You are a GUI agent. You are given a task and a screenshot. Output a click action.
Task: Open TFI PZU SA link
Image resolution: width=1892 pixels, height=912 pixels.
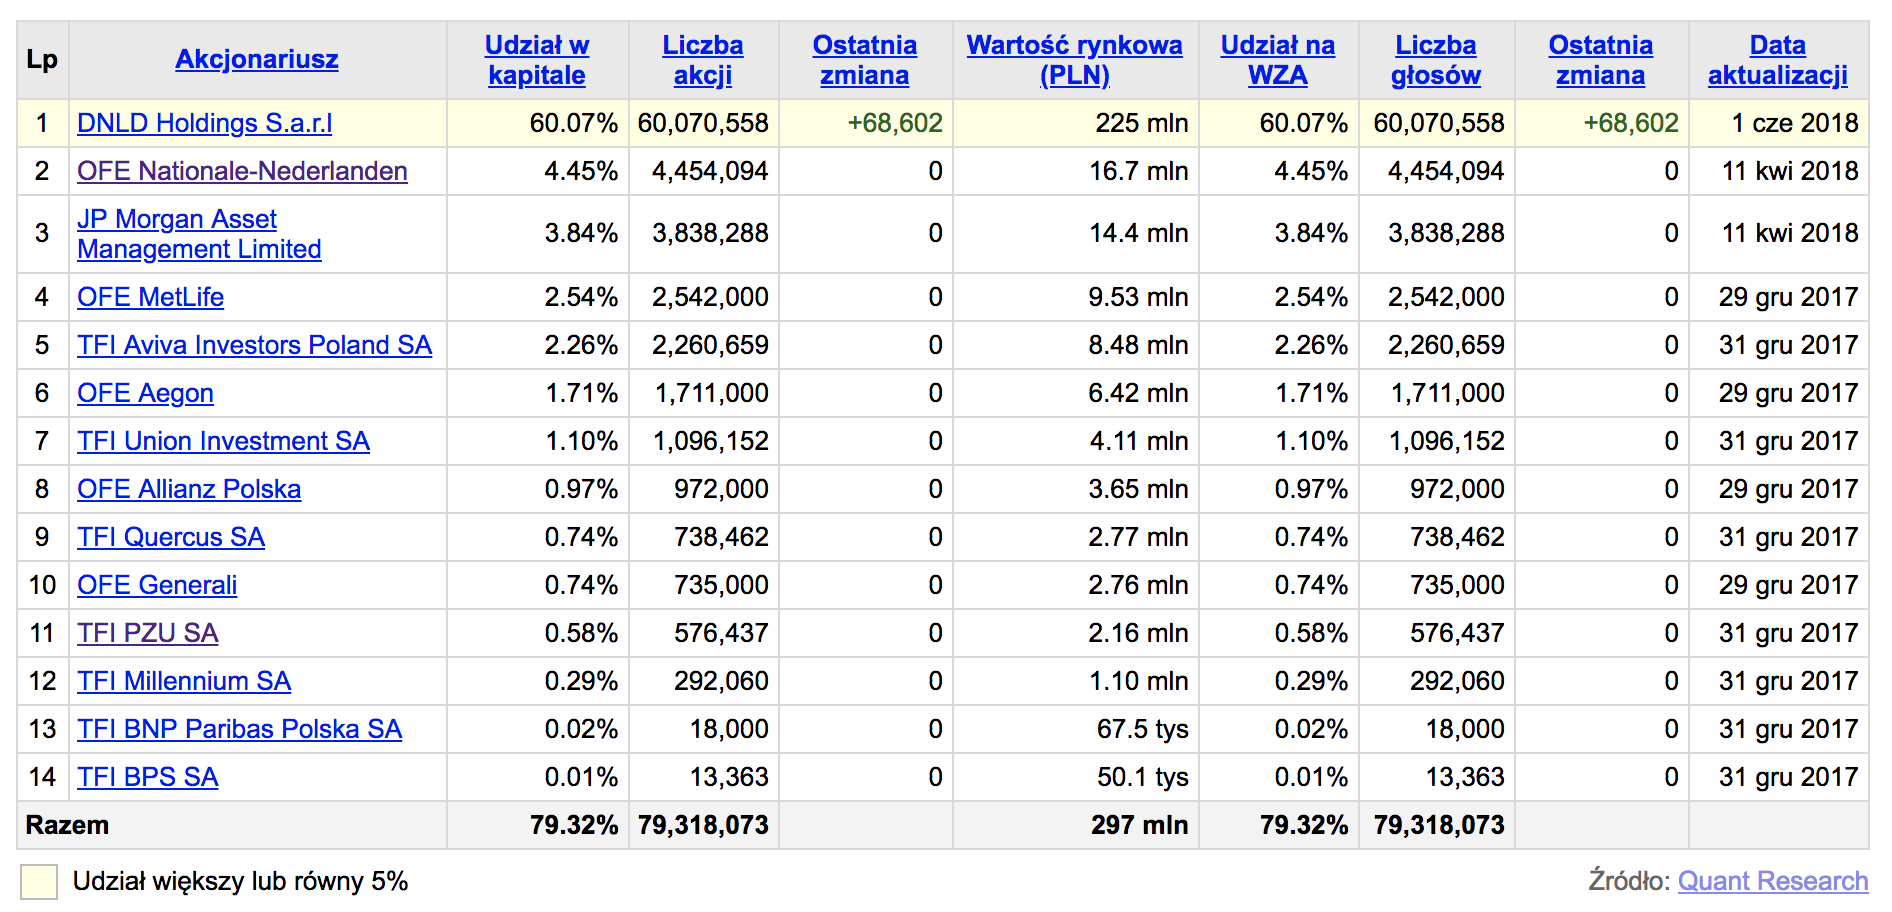(x=147, y=633)
